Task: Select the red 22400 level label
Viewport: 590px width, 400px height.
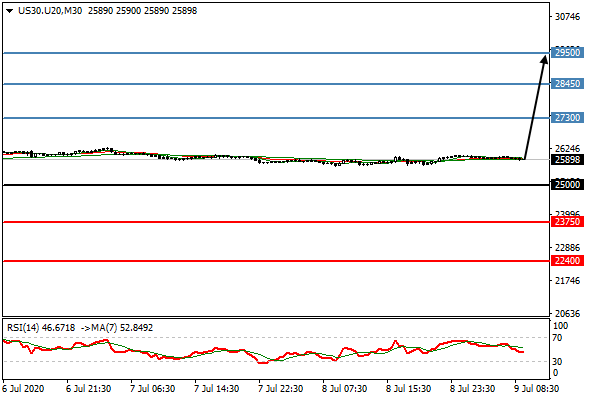Action: click(x=567, y=260)
